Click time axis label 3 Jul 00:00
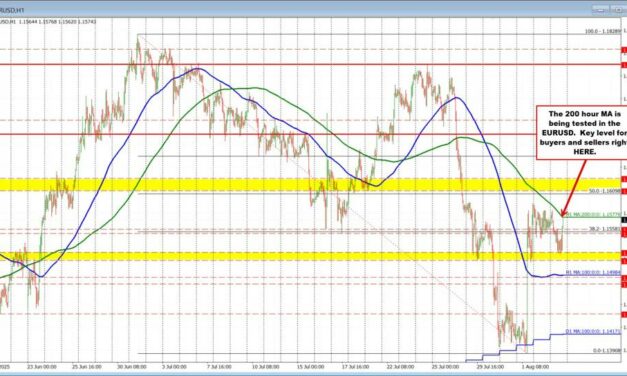627x376 pixels. (174, 366)
